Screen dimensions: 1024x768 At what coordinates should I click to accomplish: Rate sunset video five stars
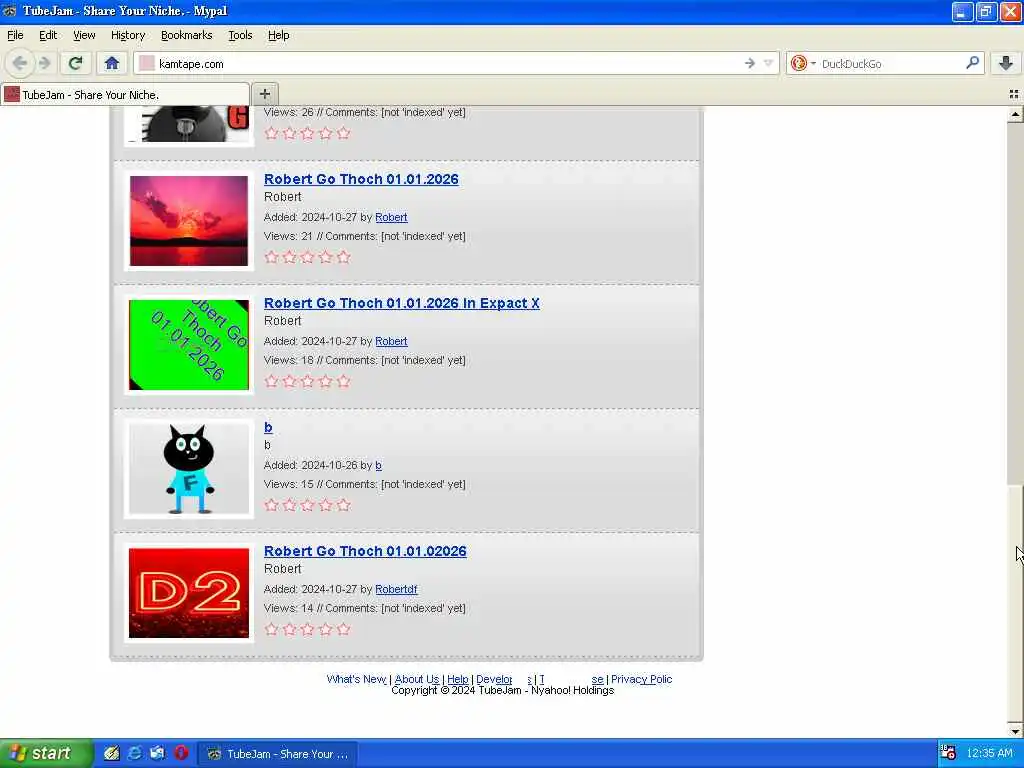coord(344,257)
